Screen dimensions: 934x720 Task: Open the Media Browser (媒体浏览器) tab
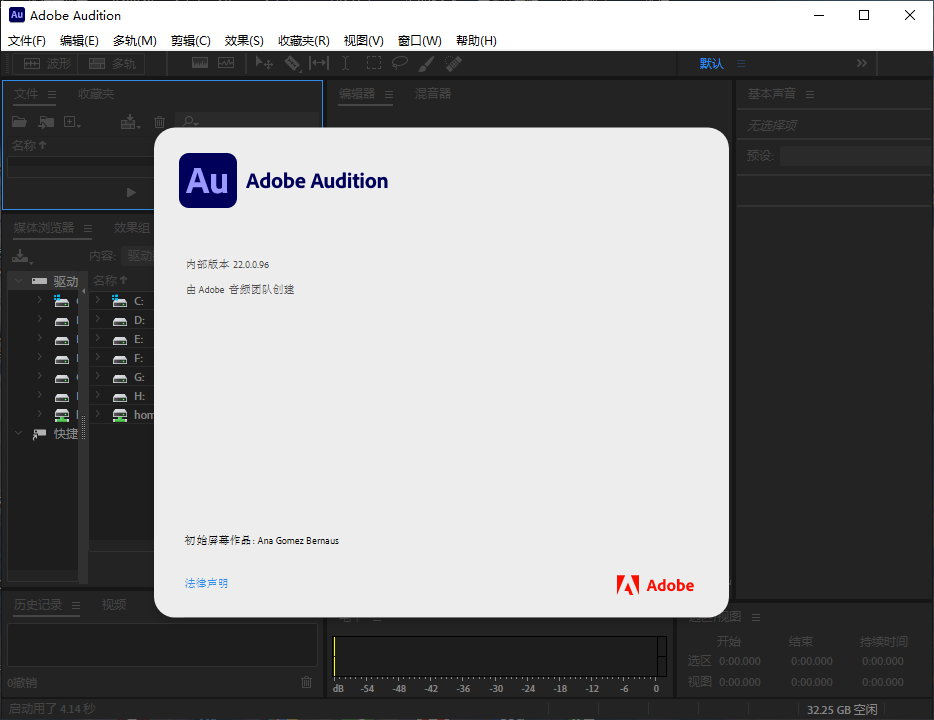coord(44,227)
